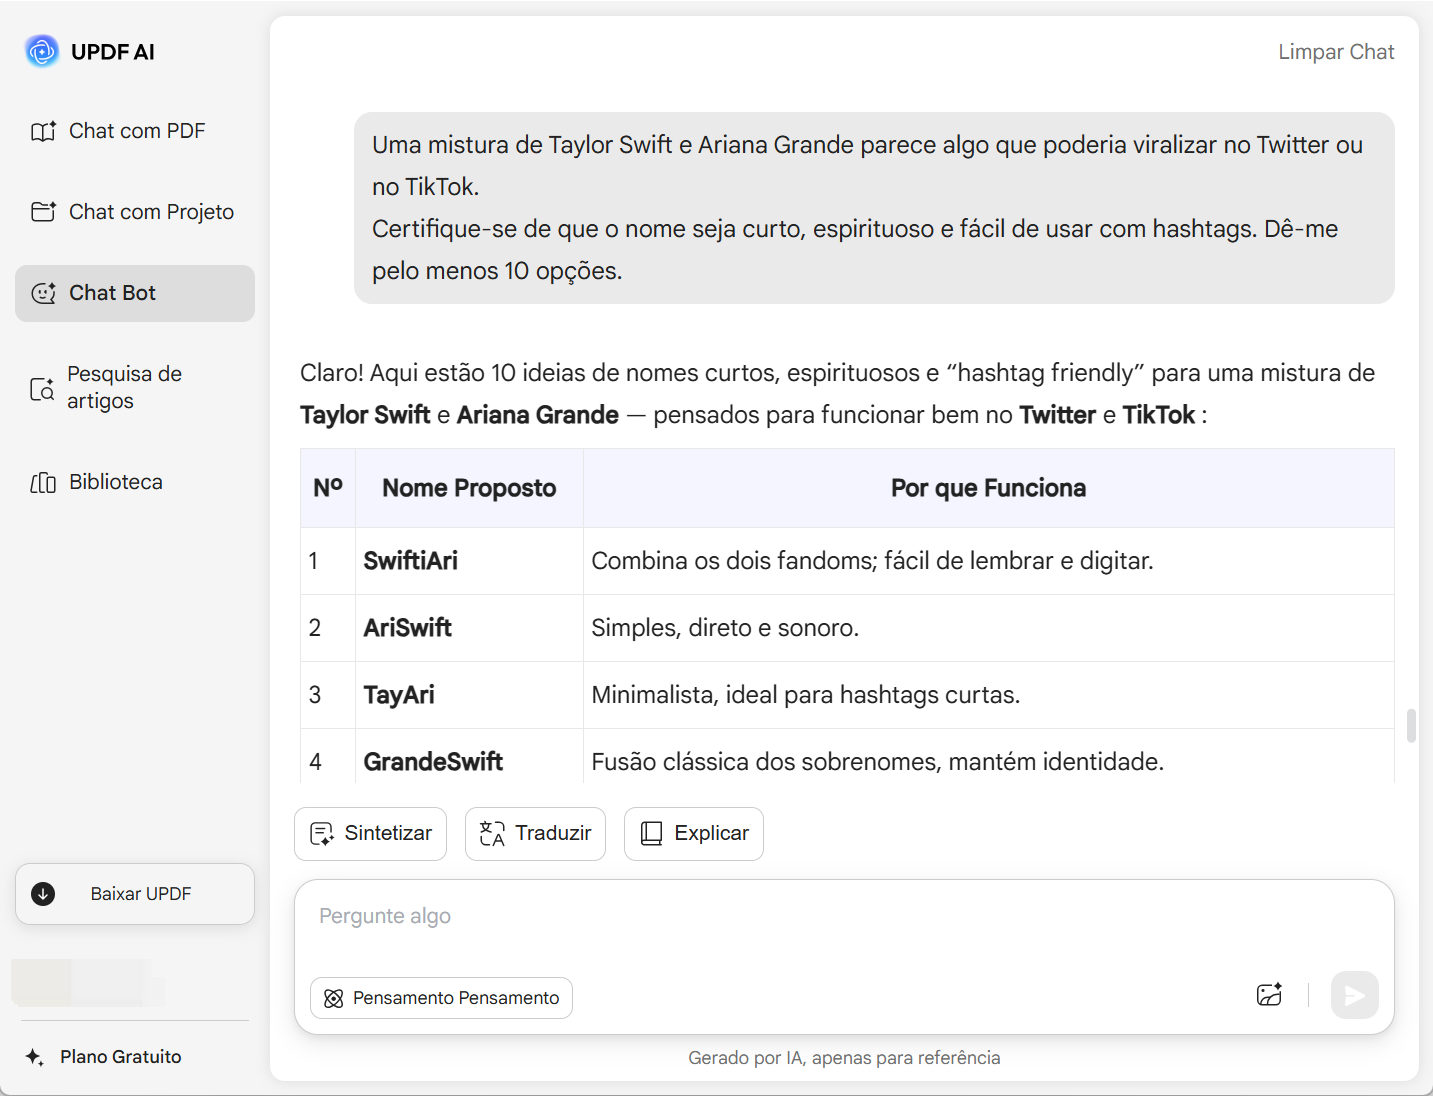Click the download arrow icon on Baixar UPDF
Viewport: 1433px width, 1096px height.
[x=43, y=894]
